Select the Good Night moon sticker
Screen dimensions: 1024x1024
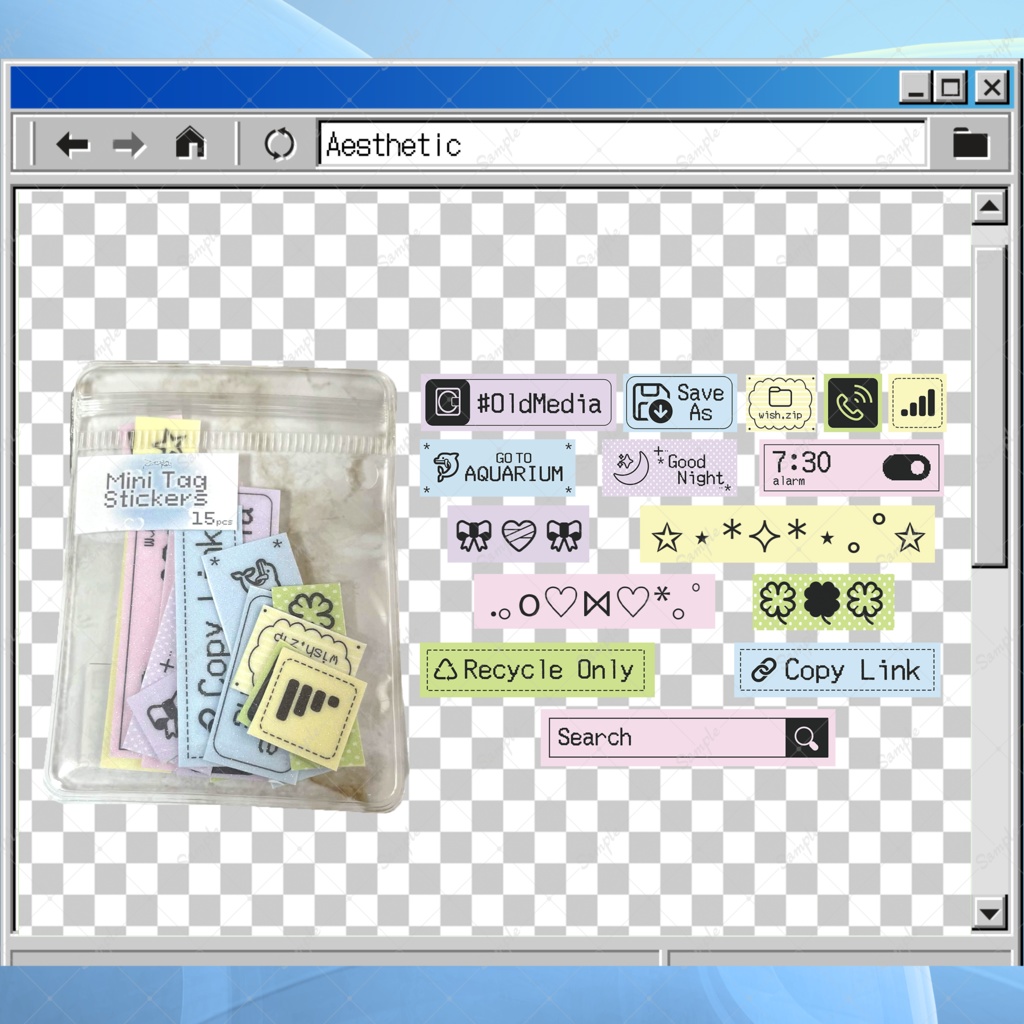(x=669, y=468)
